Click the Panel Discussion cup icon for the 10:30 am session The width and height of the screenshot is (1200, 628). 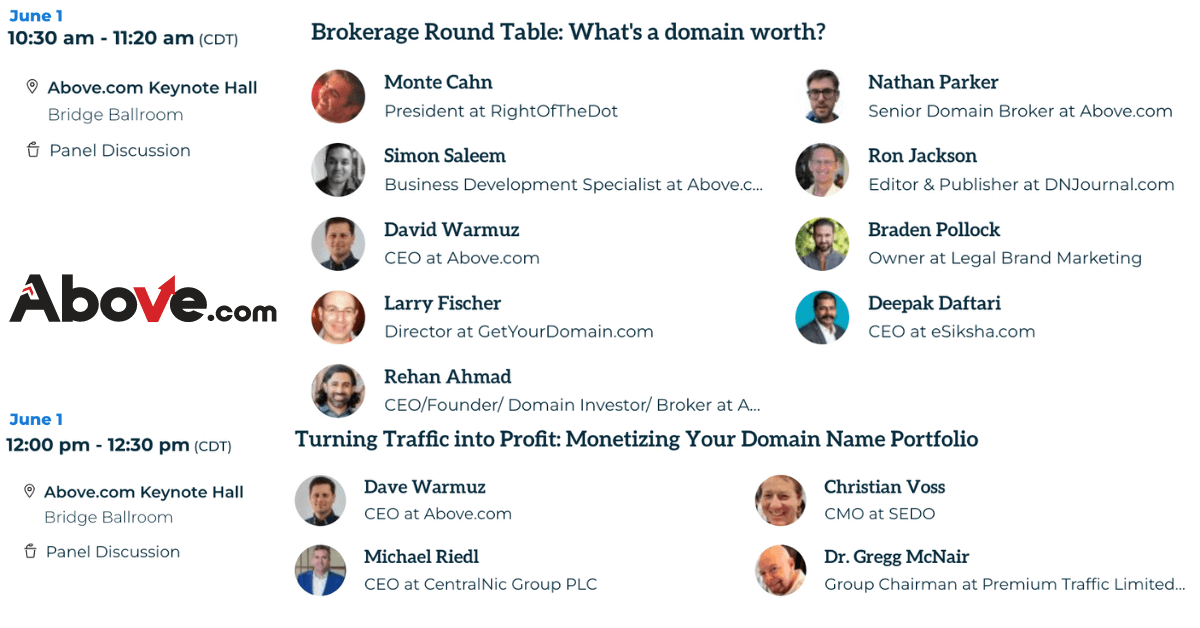click(32, 150)
